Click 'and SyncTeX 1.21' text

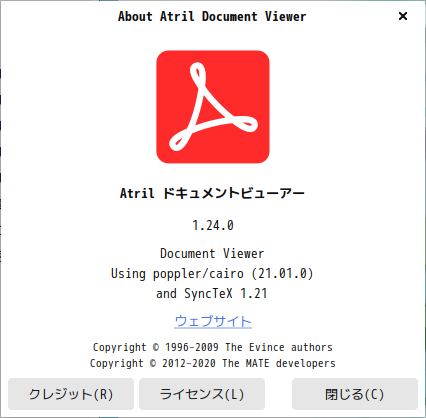(x=212, y=293)
